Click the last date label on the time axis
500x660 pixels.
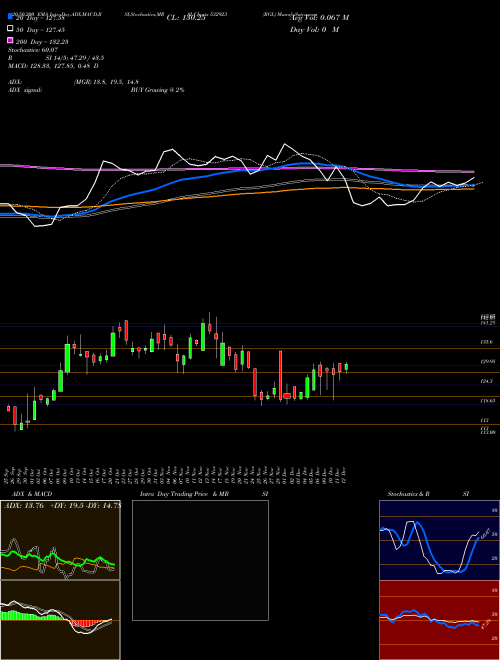[x=346, y=475]
